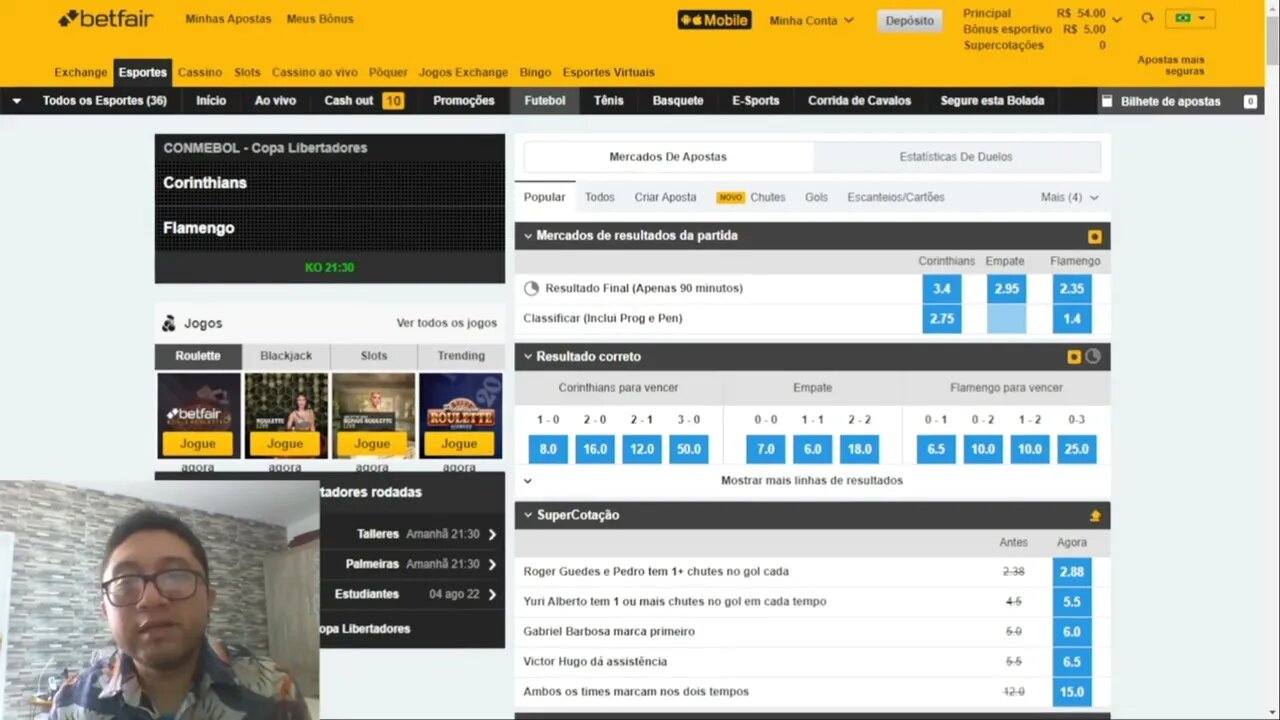This screenshot has width=1280, height=720.
Task: Bet on Corinthians at 3.4
Action: pos(942,289)
